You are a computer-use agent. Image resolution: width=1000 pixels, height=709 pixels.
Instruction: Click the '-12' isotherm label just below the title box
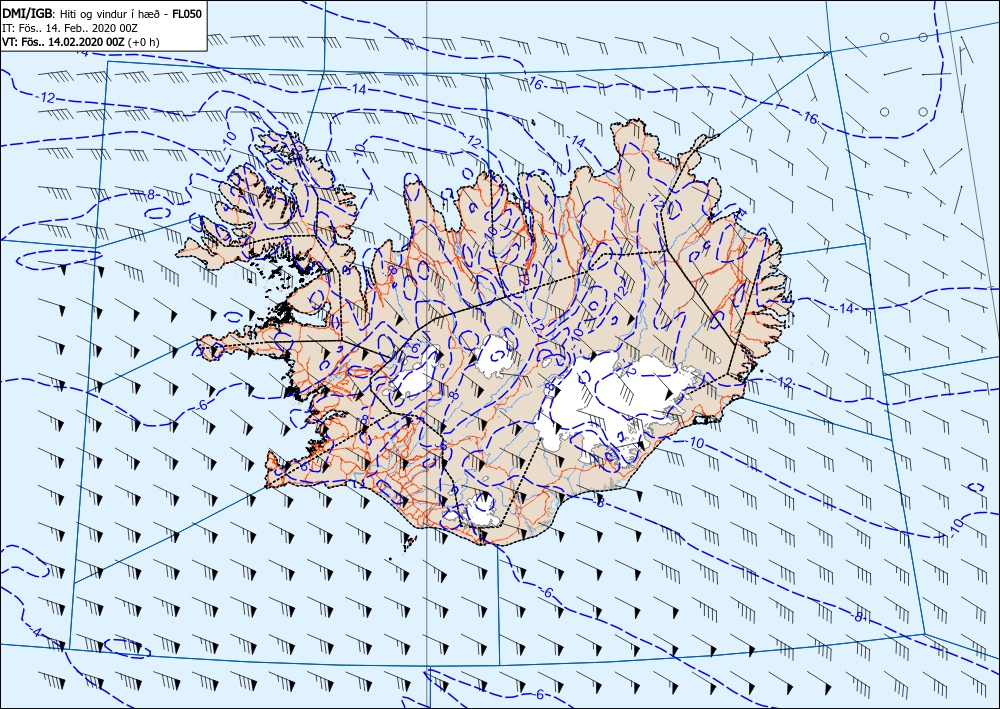46,98
